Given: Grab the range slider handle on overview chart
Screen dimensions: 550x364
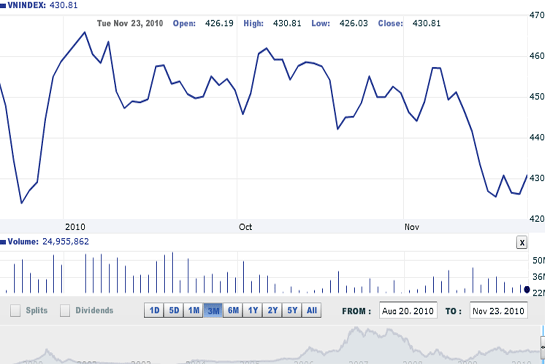Looking at the screenshot, I should tap(542, 347).
